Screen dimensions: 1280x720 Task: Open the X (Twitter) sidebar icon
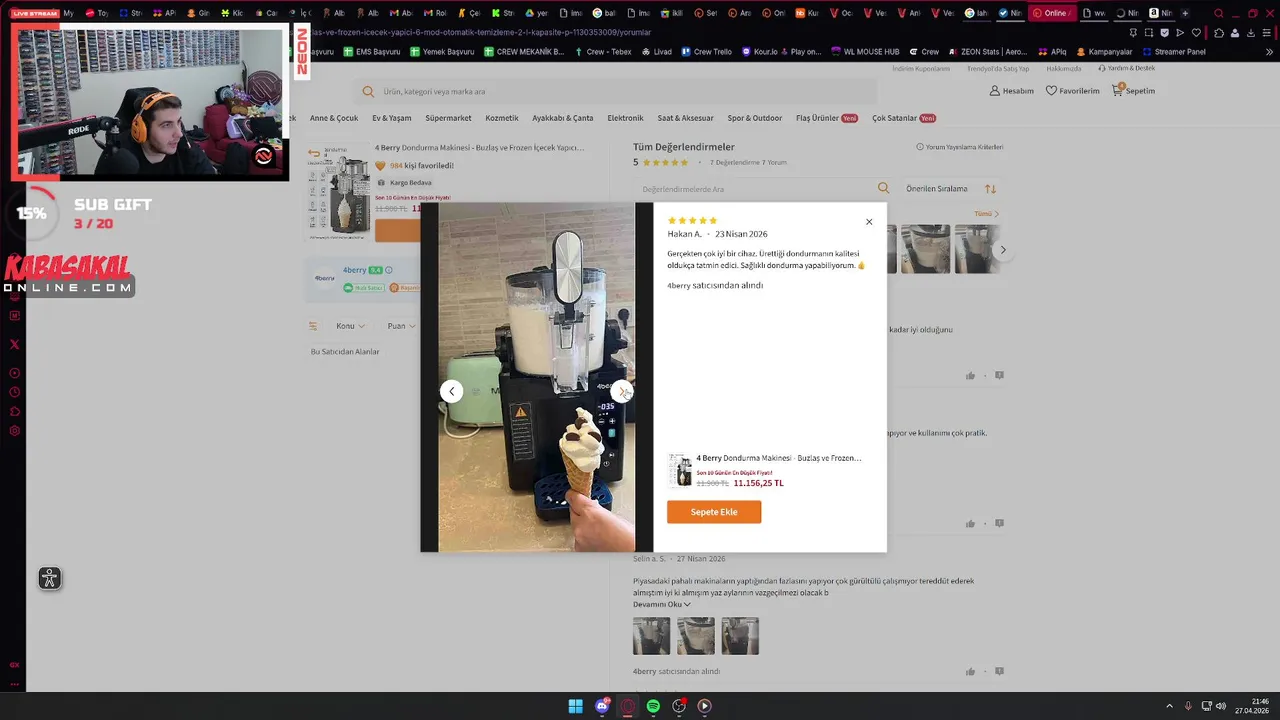[x=14, y=344]
